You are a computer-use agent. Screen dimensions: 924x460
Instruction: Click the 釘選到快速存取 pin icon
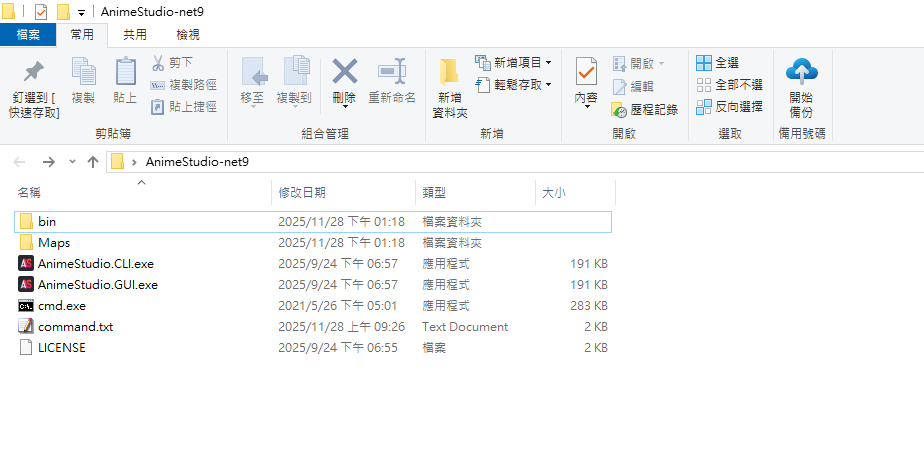click(x=34, y=73)
